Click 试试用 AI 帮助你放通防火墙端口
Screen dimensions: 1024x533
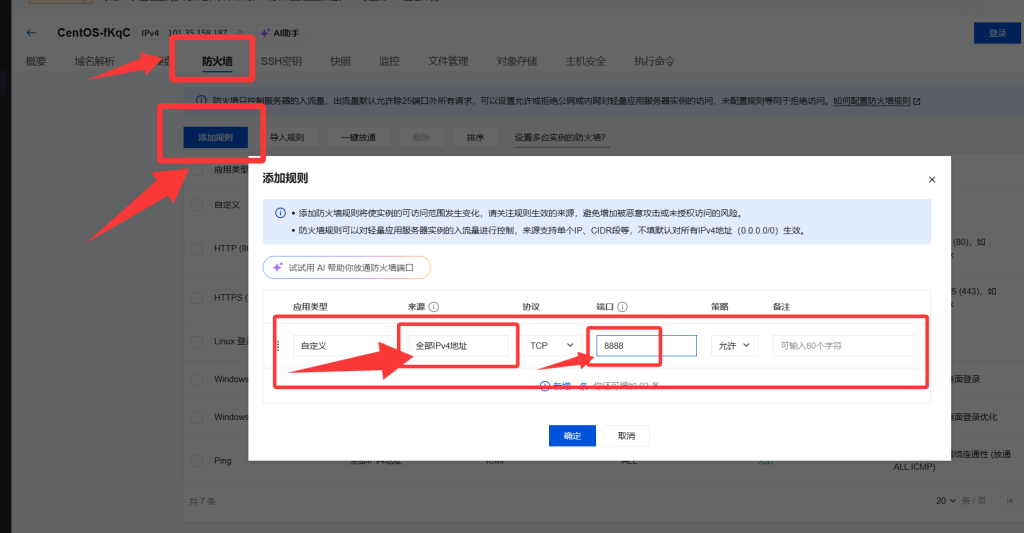tap(347, 267)
